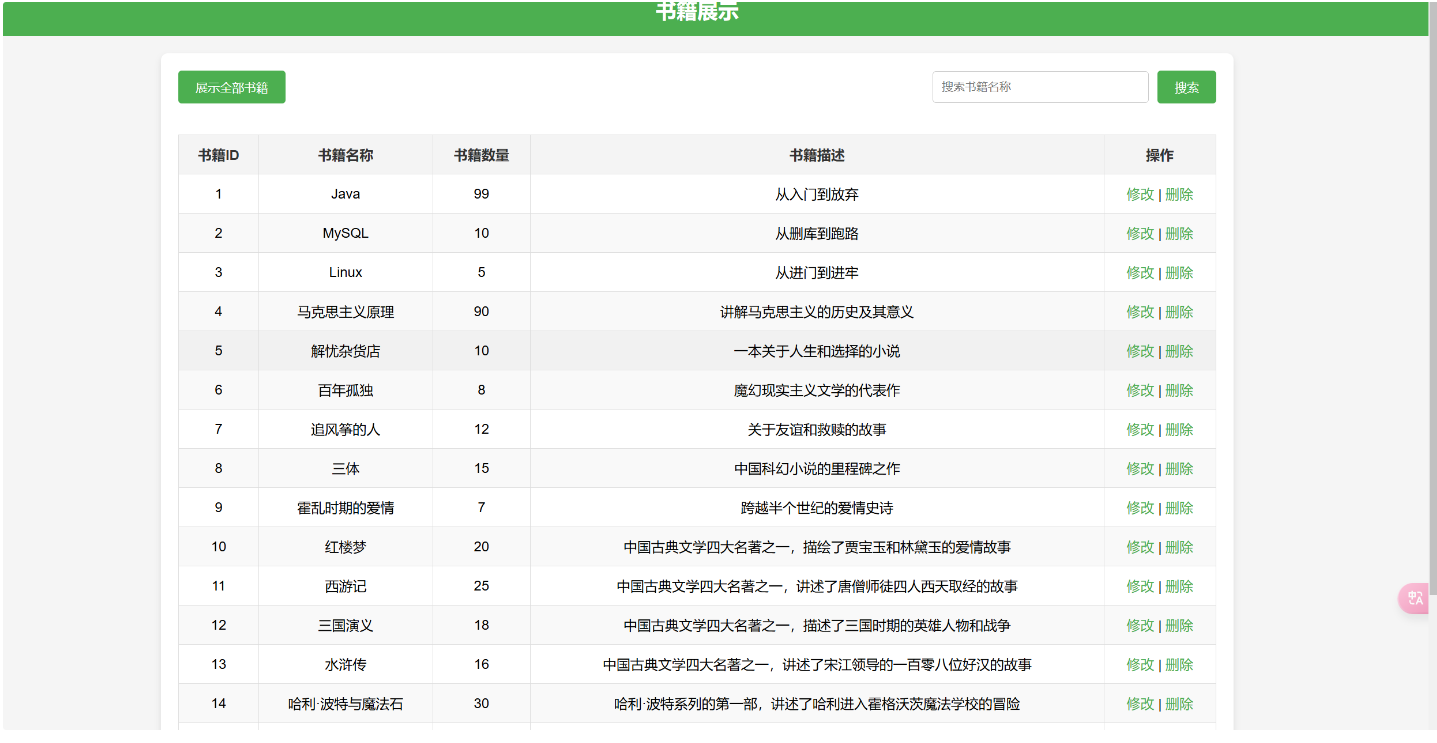Click the book name 追风筝的人
Image resolution: width=1437 pixels, height=743 pixels.
click(346, 429)
